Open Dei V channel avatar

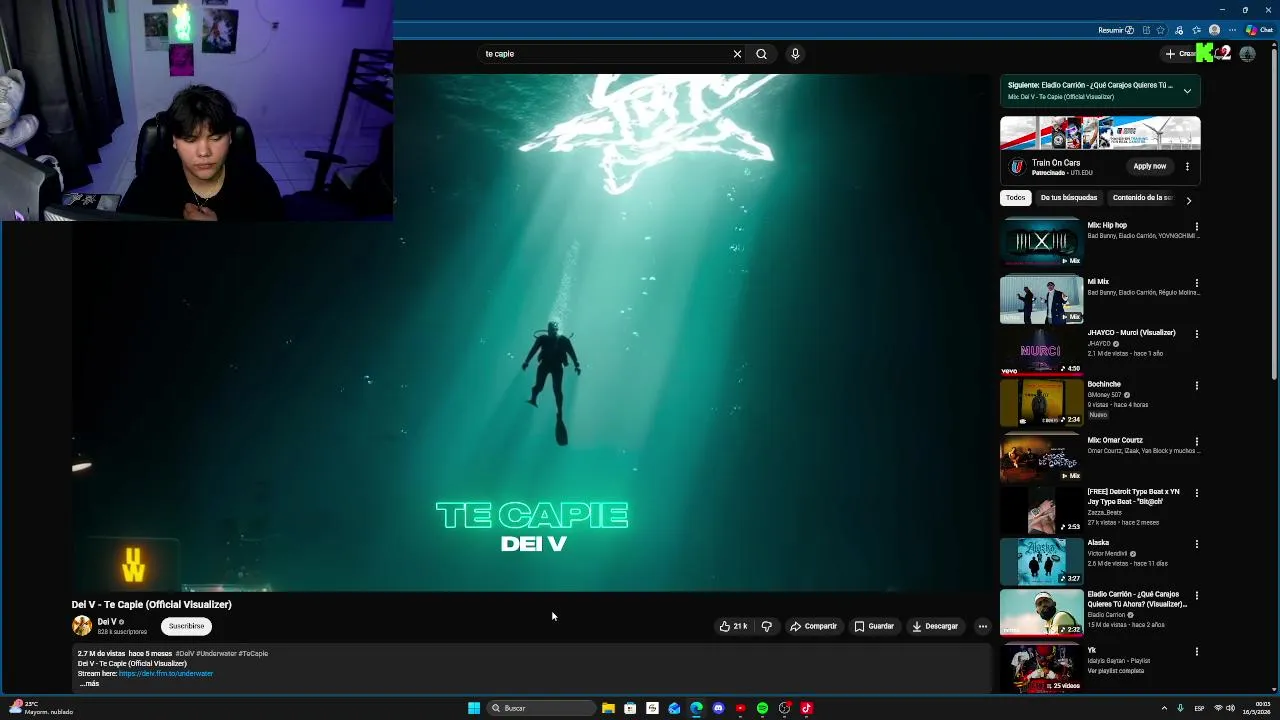click(x=82, y=626)
